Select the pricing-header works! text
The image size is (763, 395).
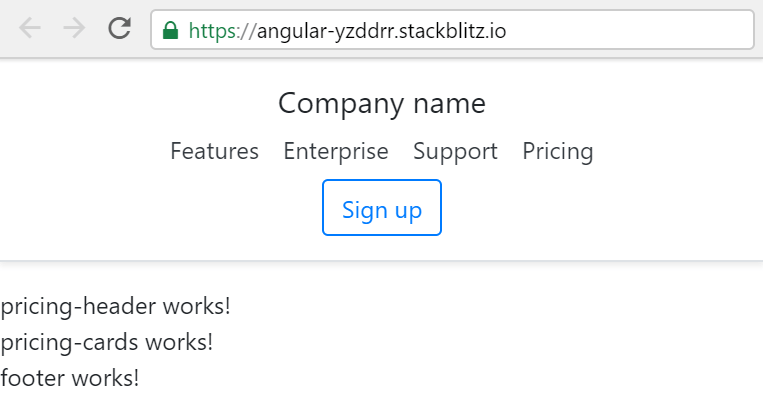[115, 306]
